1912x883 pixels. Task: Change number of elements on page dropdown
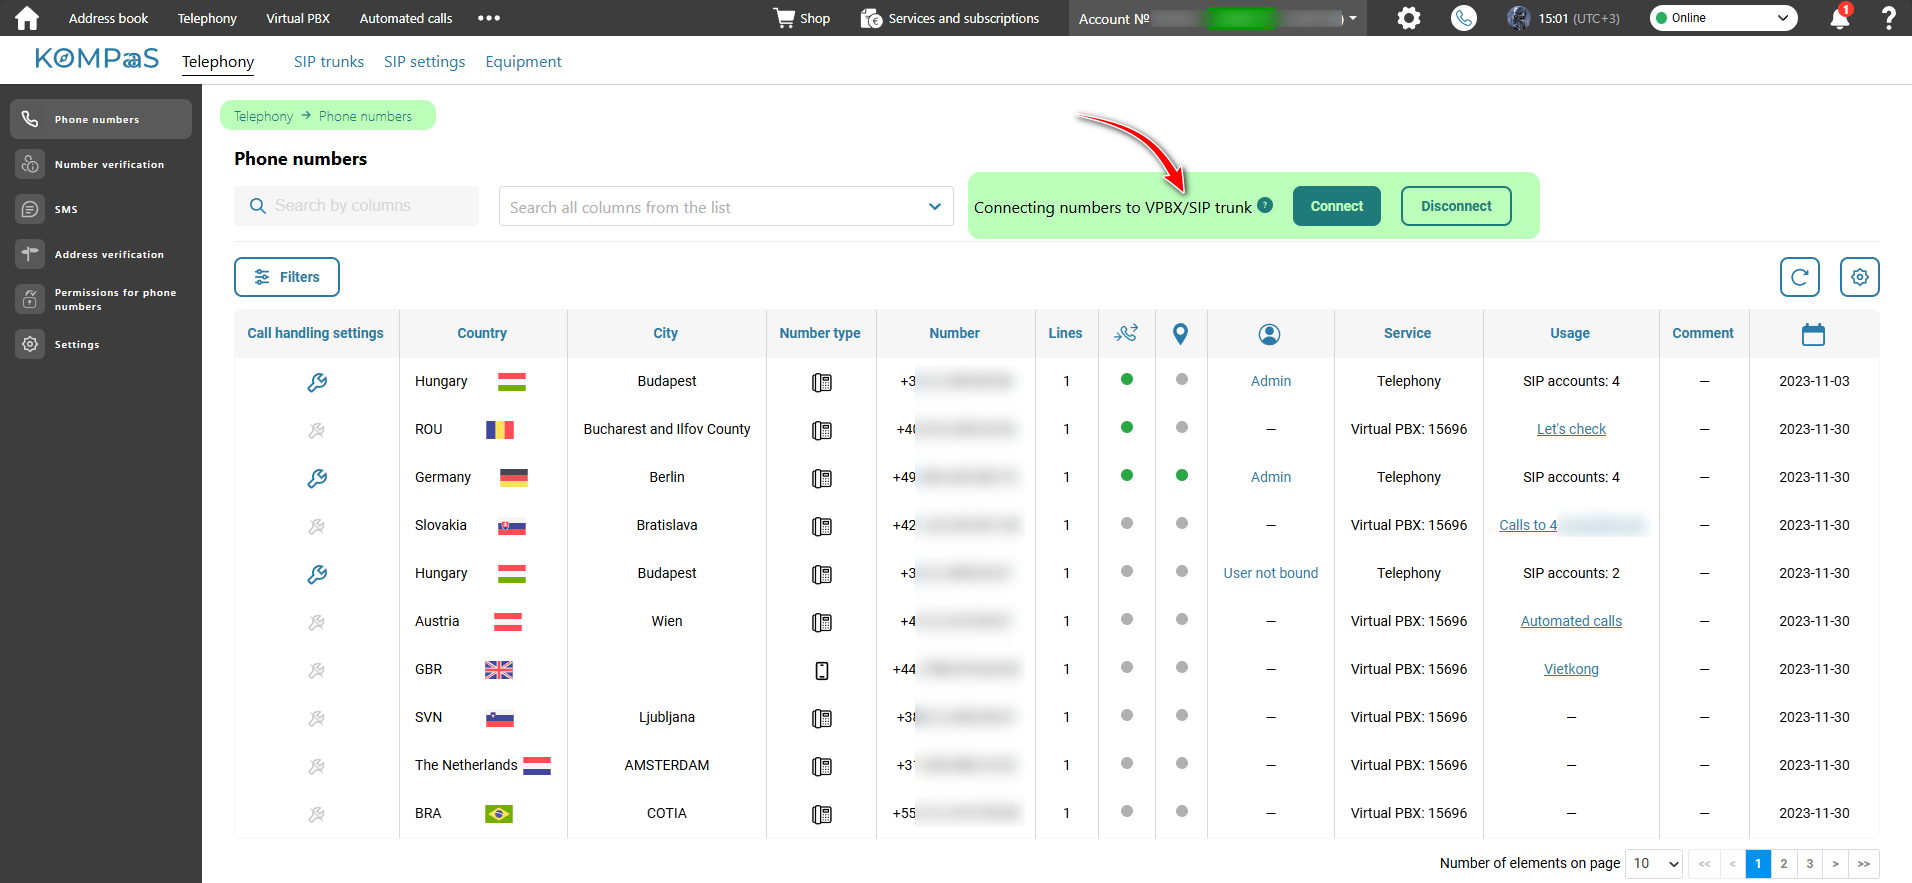pos(1655,863)
